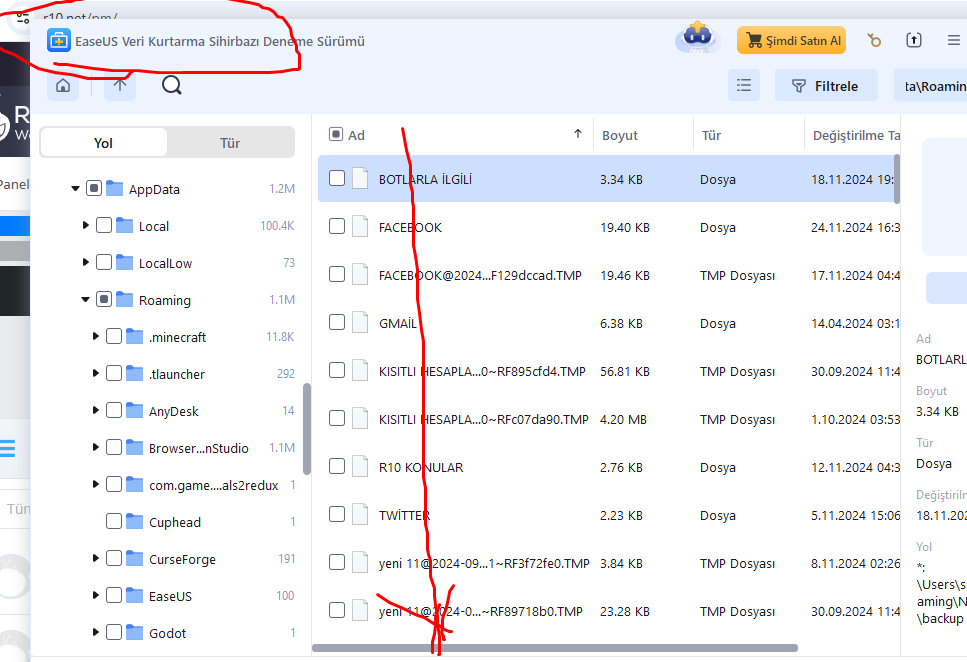
Task: Click the horizontal scrollbar under file list
Action: (555, 648)
